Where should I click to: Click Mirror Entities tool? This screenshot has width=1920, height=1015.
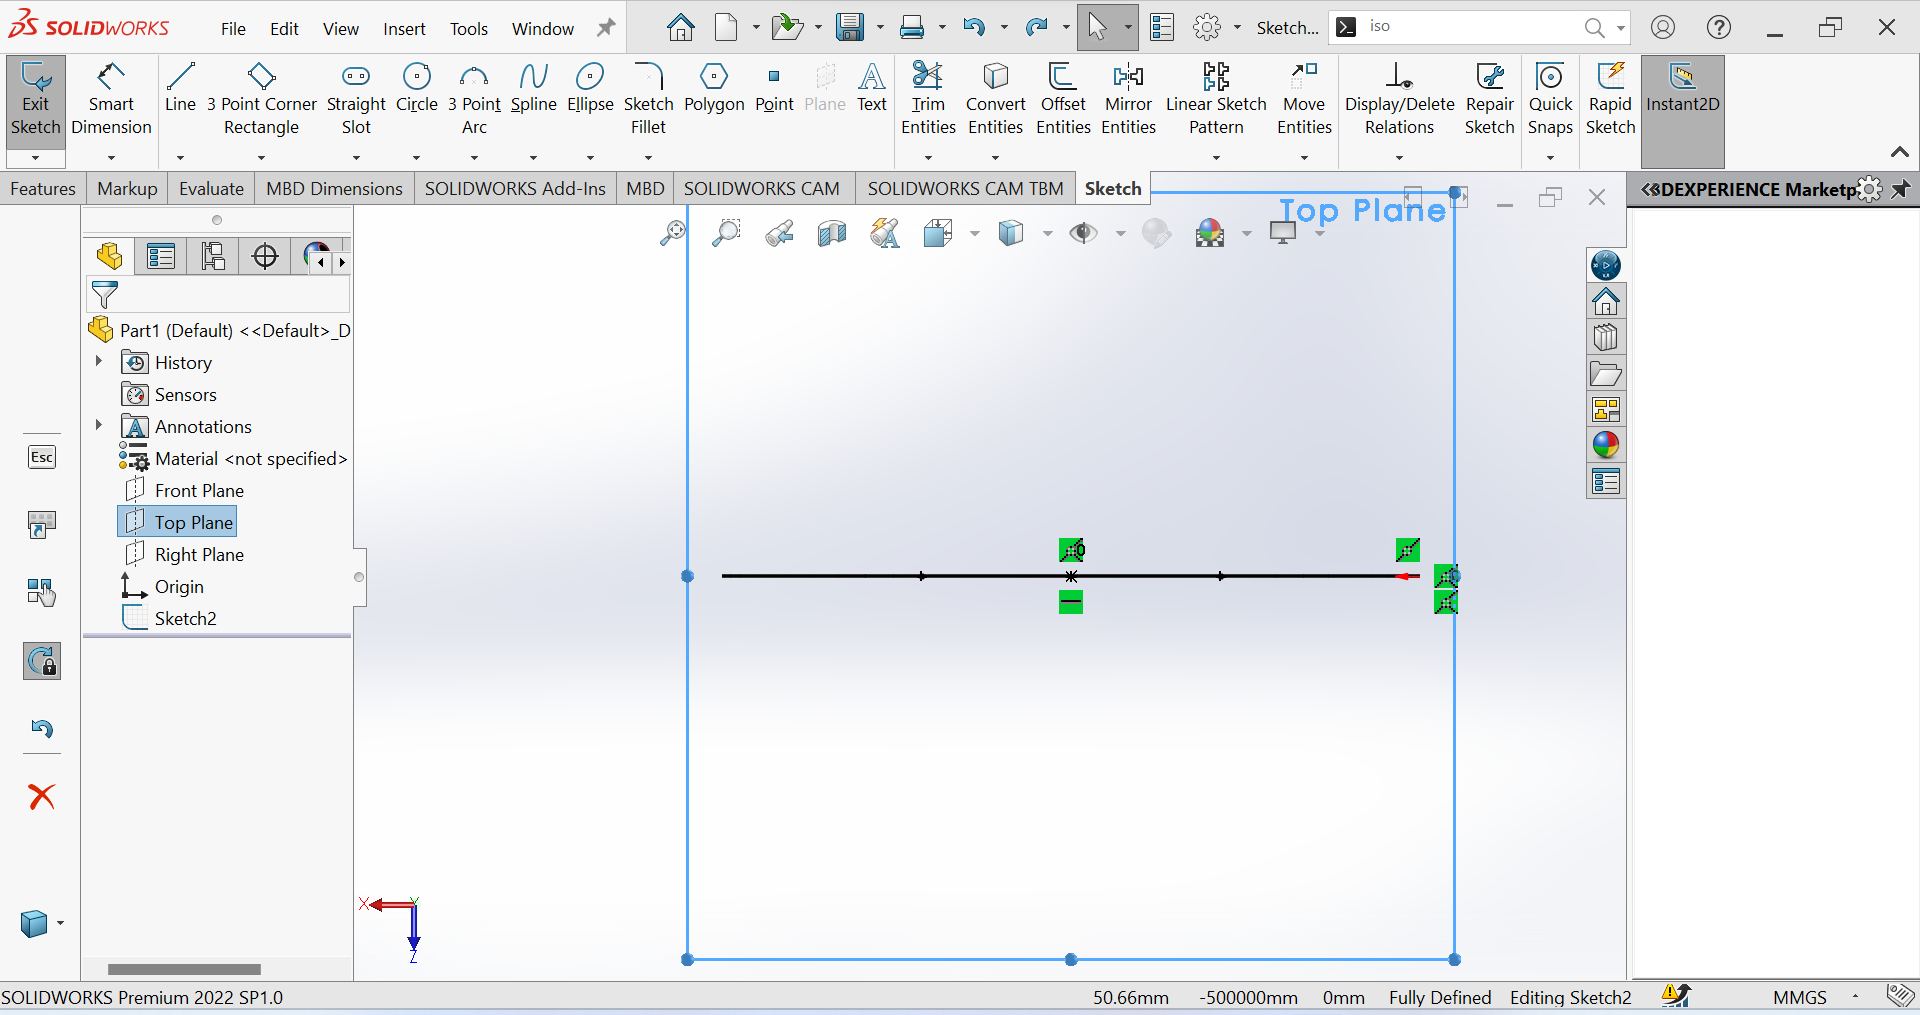1128,100
